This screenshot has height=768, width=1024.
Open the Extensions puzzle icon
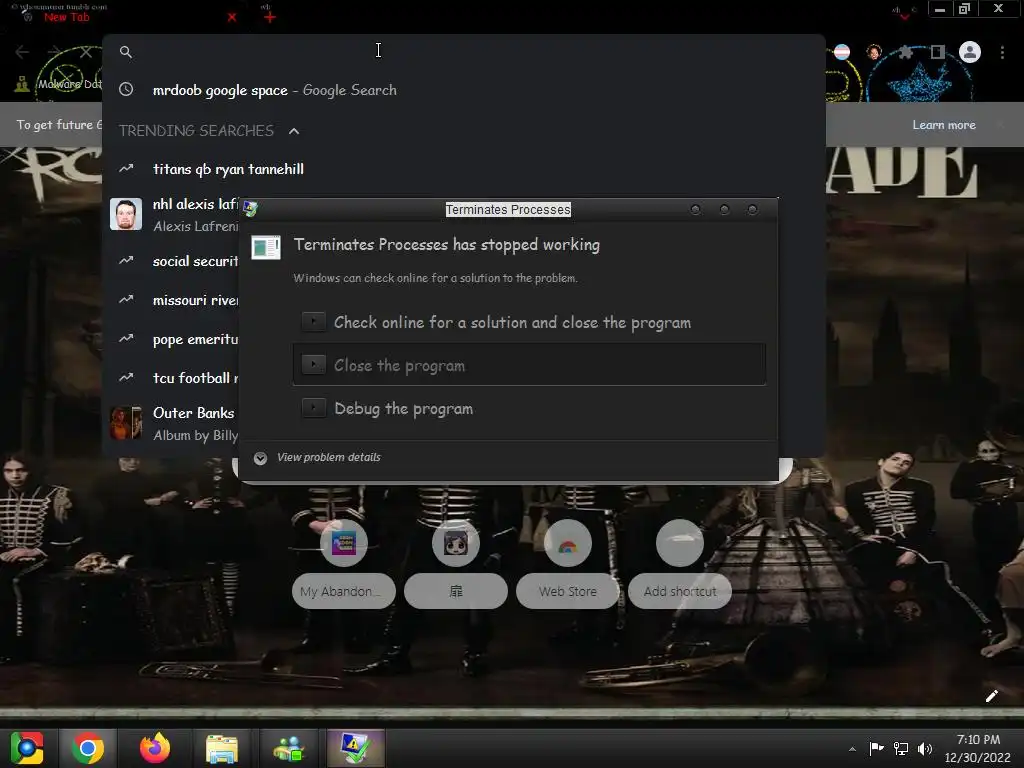(905, 52)
